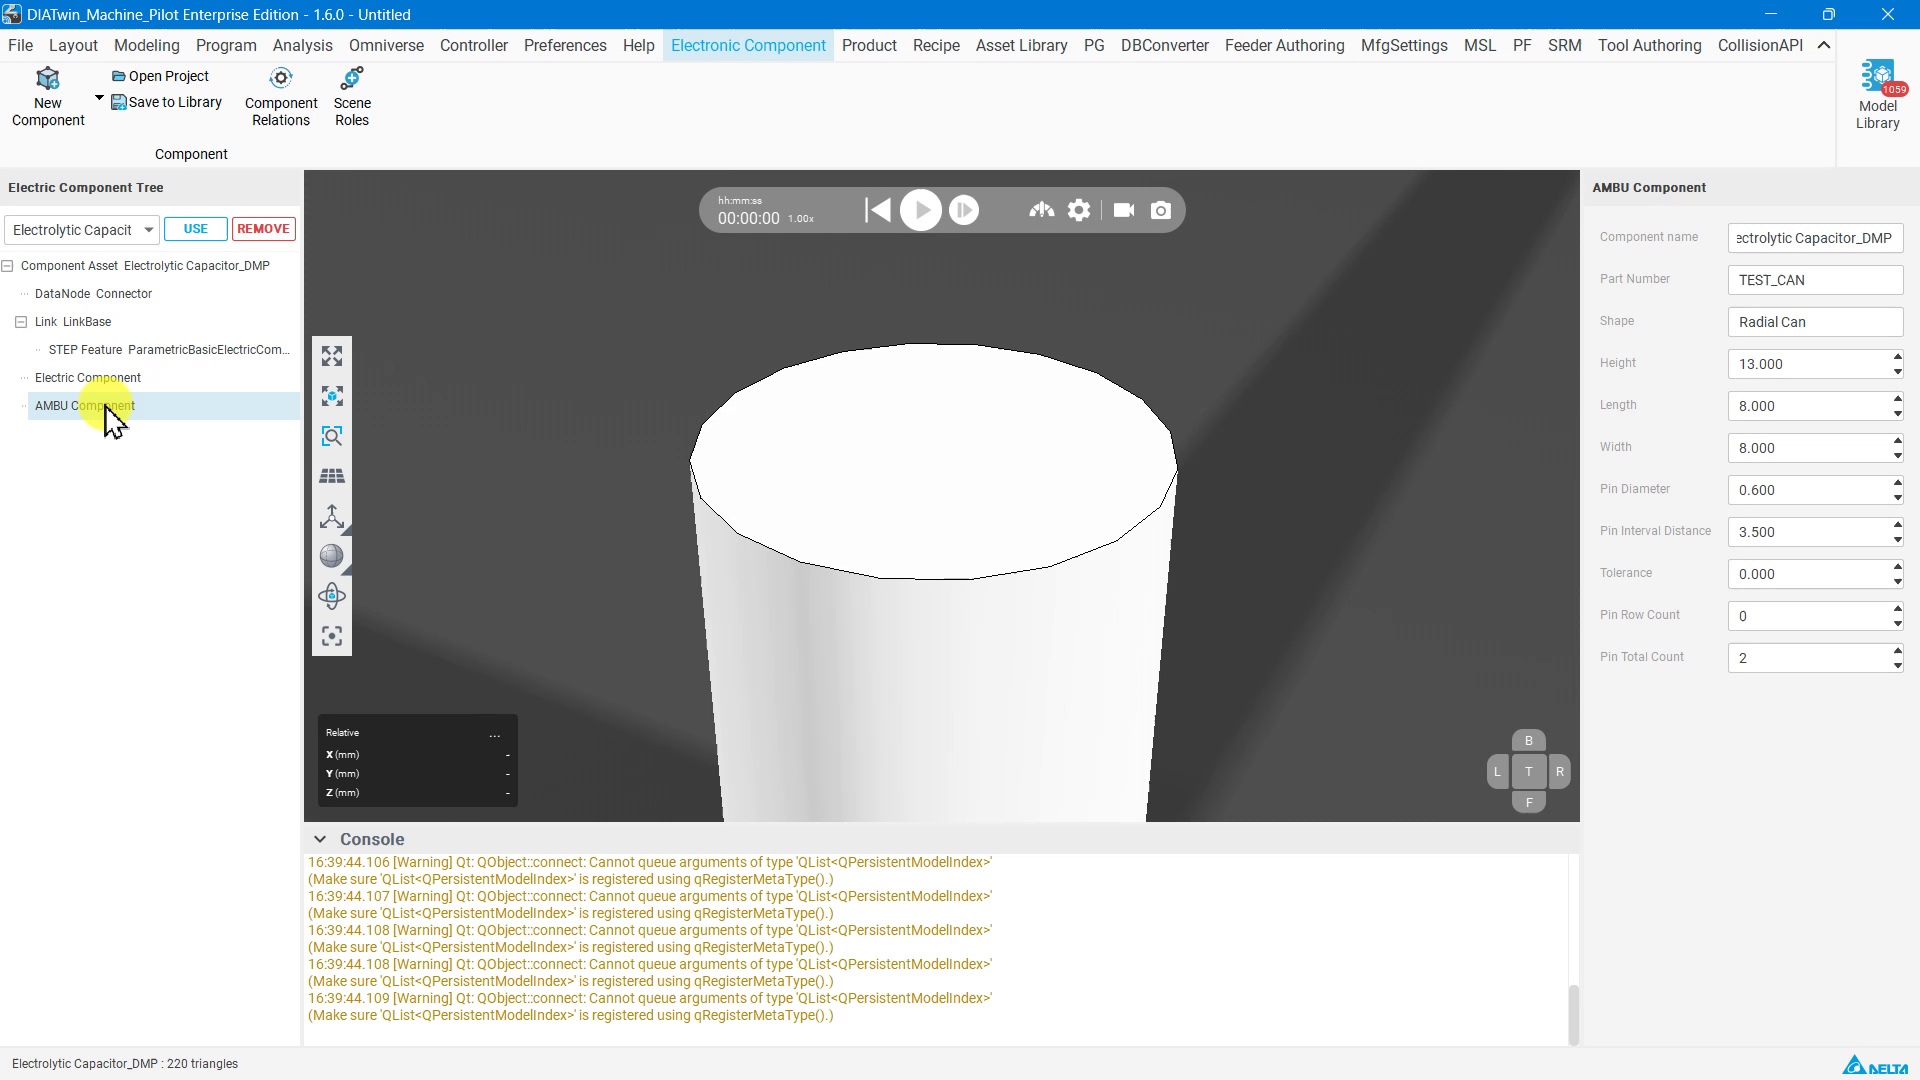Open simulation settings gear
The height and width of the screenshot is (1080, 1920).
tap(1079, 210)
